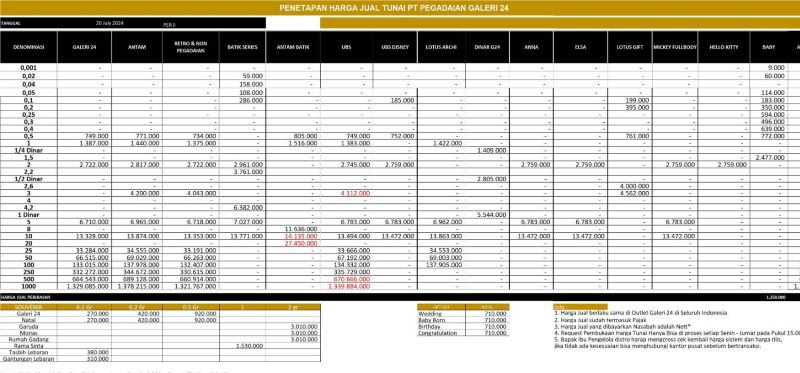Select the HARGA JUAL PERHIASAN black bar
Screen dimensions: 800x373
point(400,296)
